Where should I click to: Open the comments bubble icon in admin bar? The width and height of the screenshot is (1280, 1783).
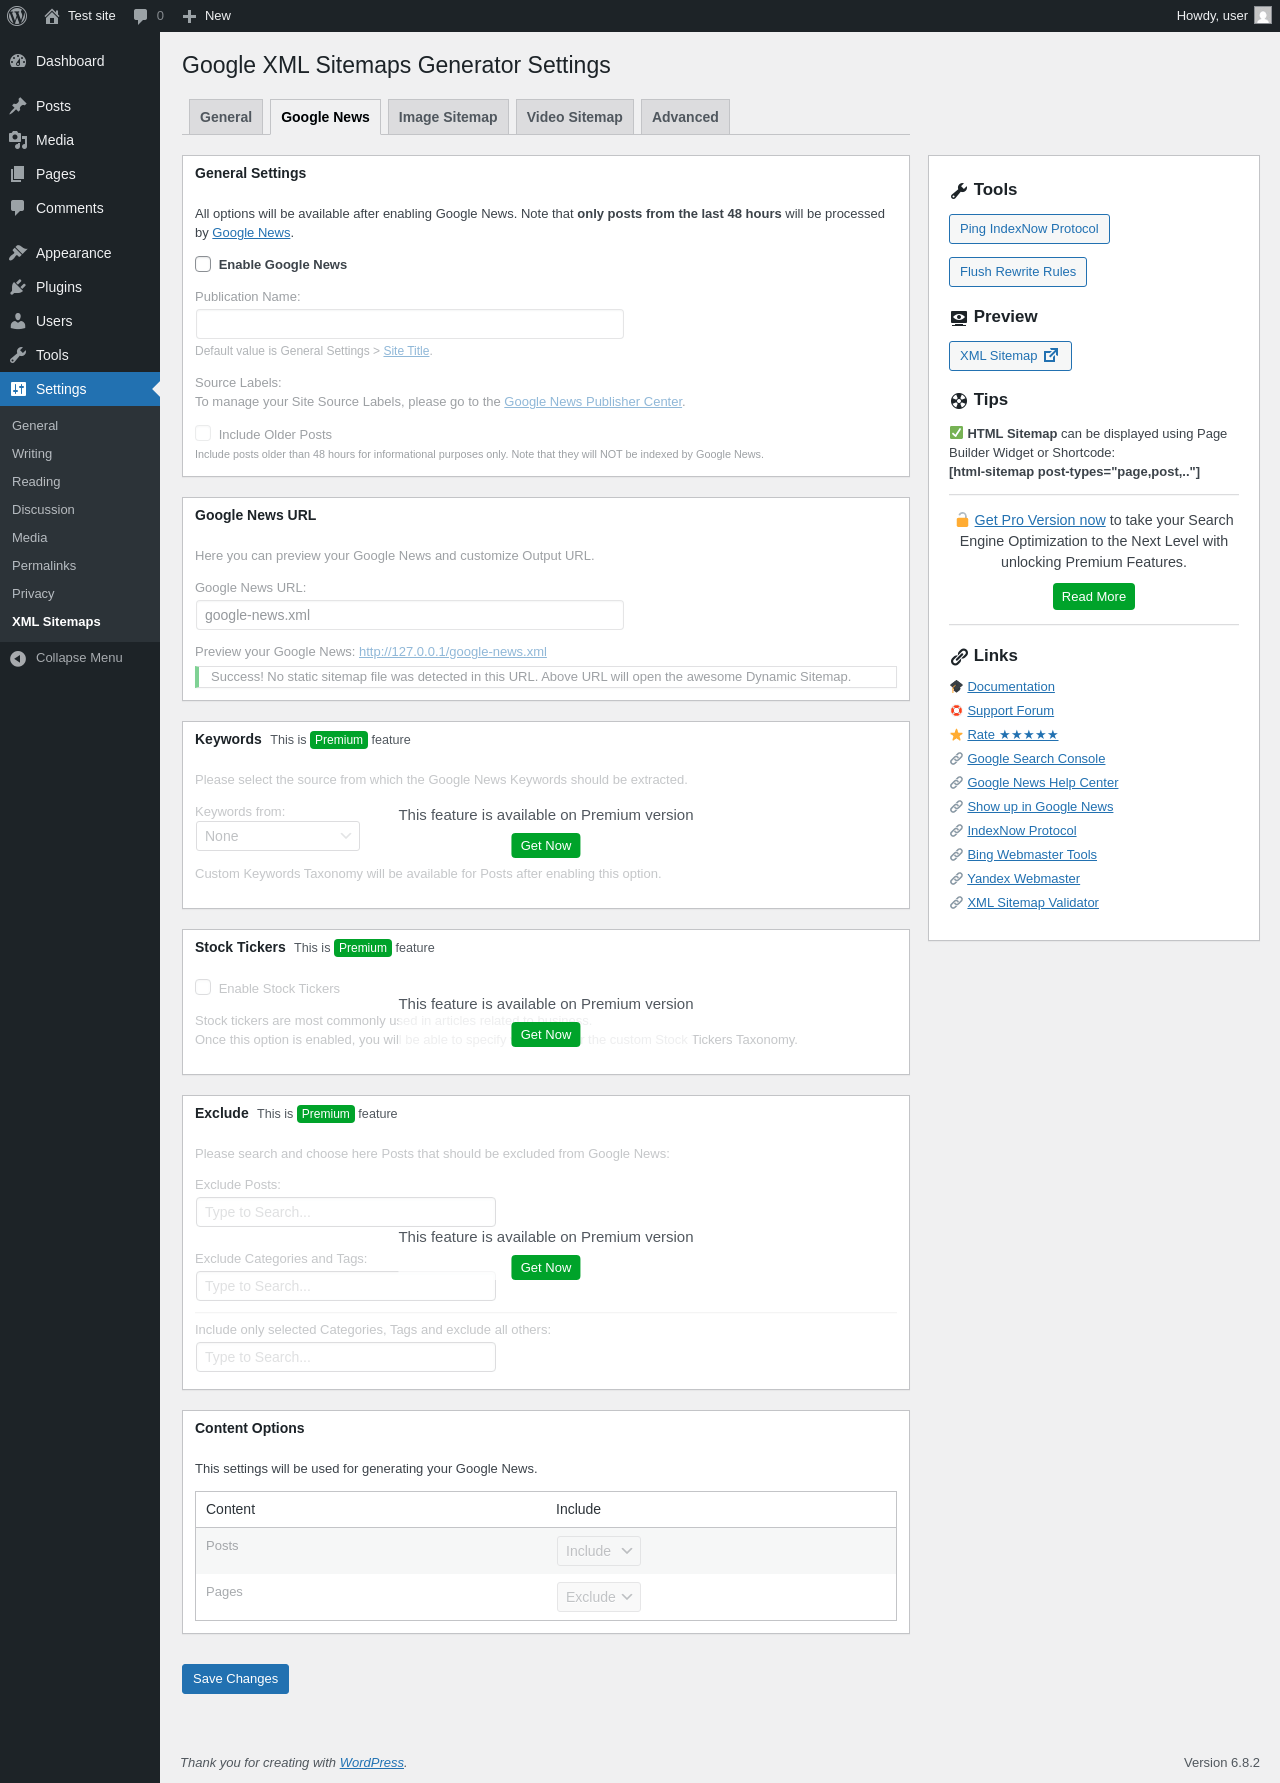[141, 16]
